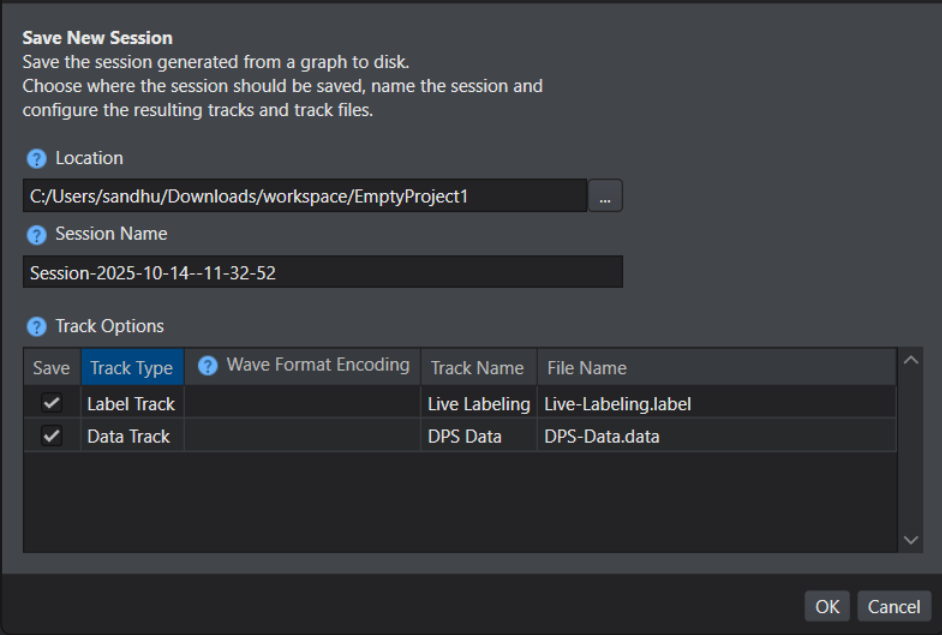Click the Wave Format Encoding help icon
The image size is (942, 635).
[x=208, y=366]
